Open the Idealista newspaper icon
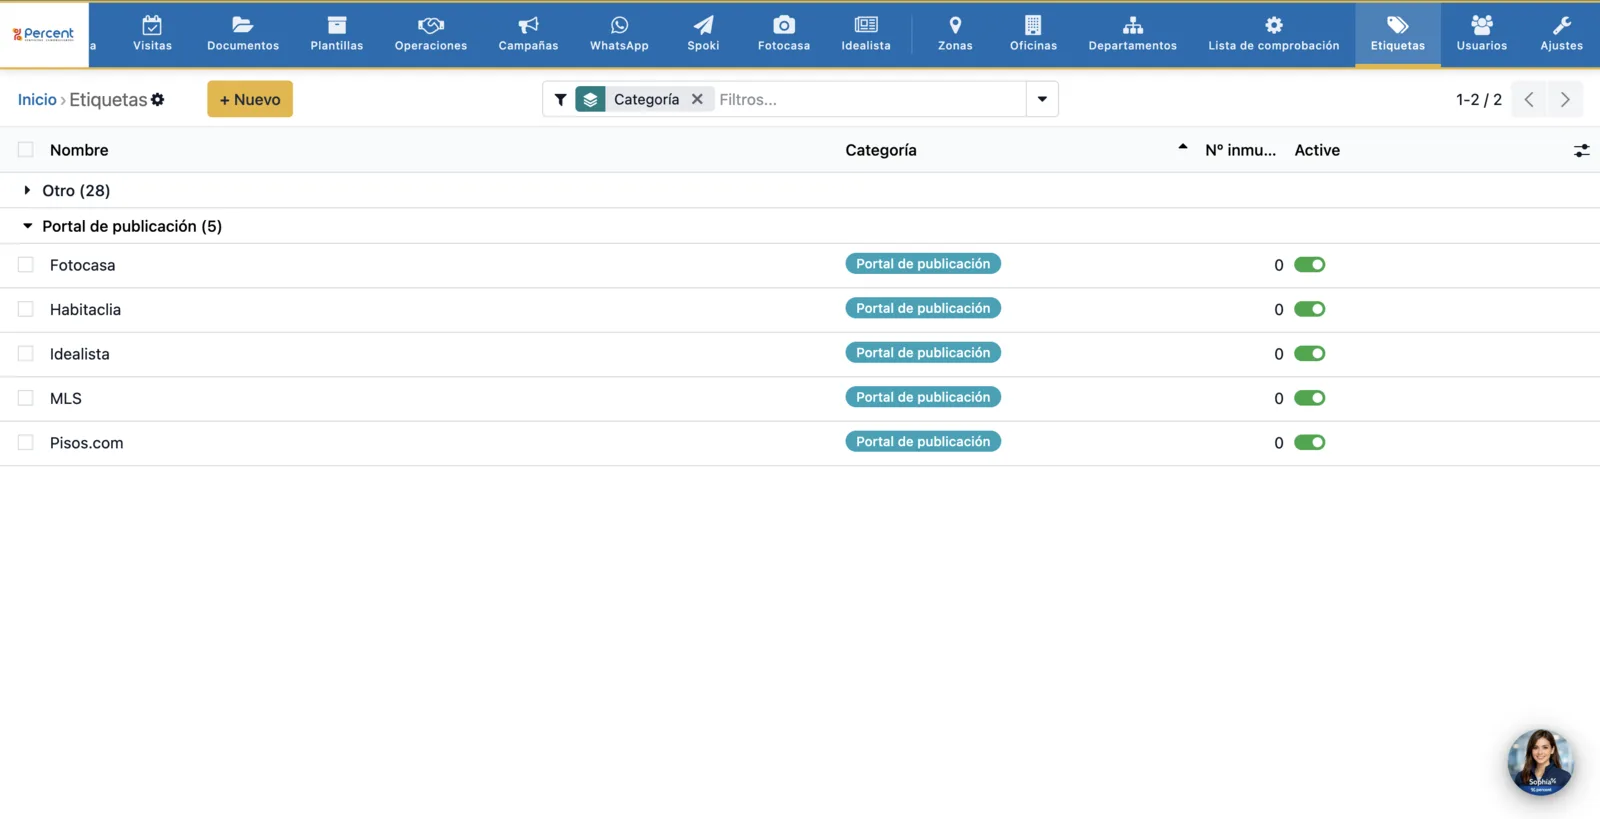The width and height of the screenshot is (1600, 819). pyautogui.click(x=866, y=25)
